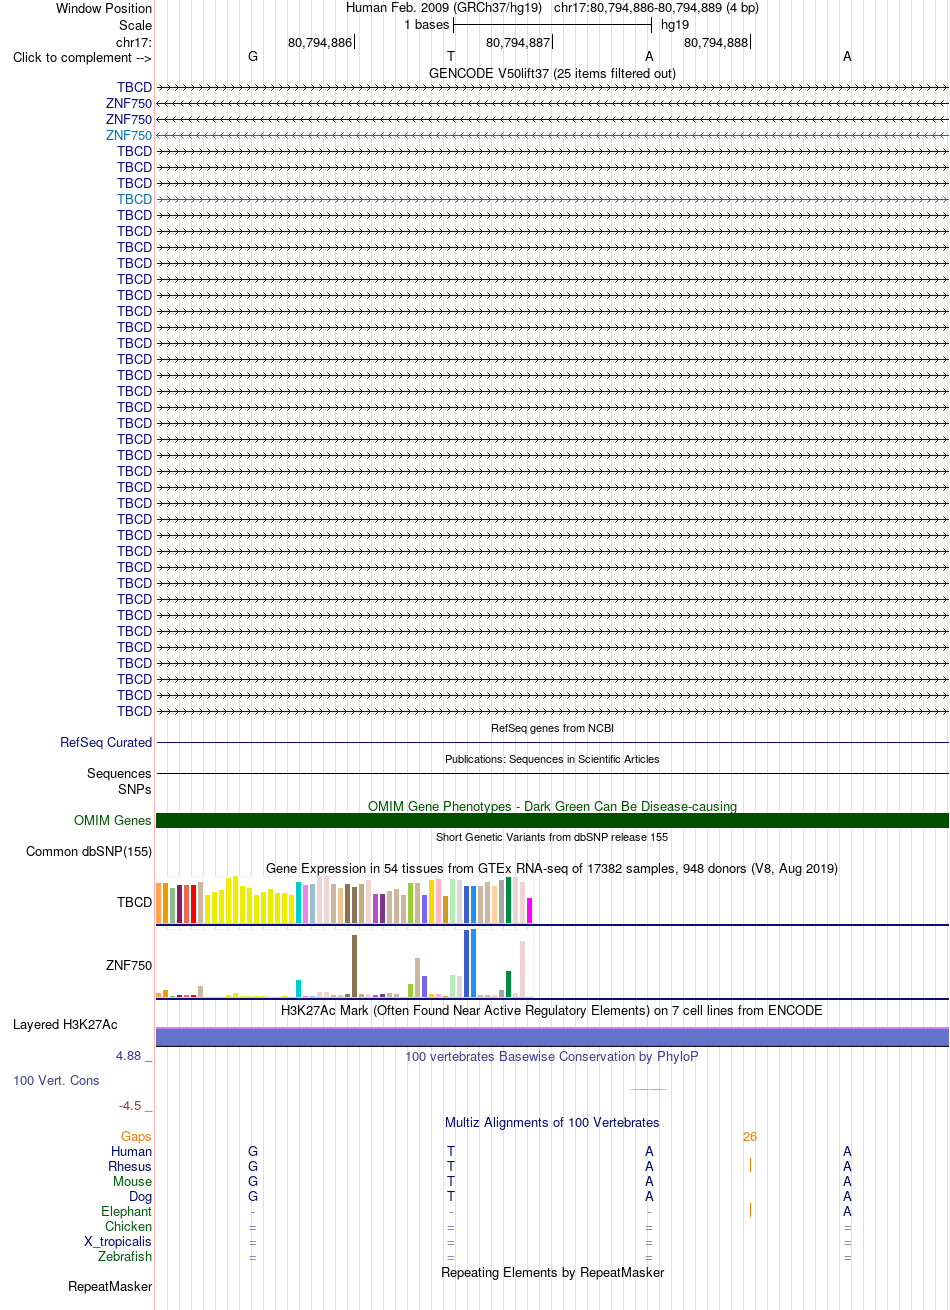Image resolution: width=950 pixels, height=1310 pixels.
Task: Open '100 vertebrates Basewise Conservation by PhyloP' title
Action: pyautogui.click(x=552, y=1056)
